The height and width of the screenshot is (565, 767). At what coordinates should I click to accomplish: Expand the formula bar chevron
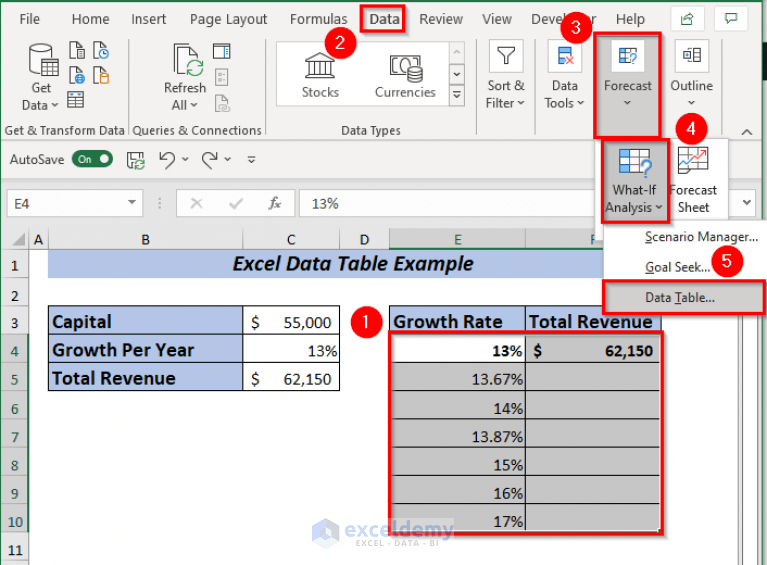click(x=746, y=203)
